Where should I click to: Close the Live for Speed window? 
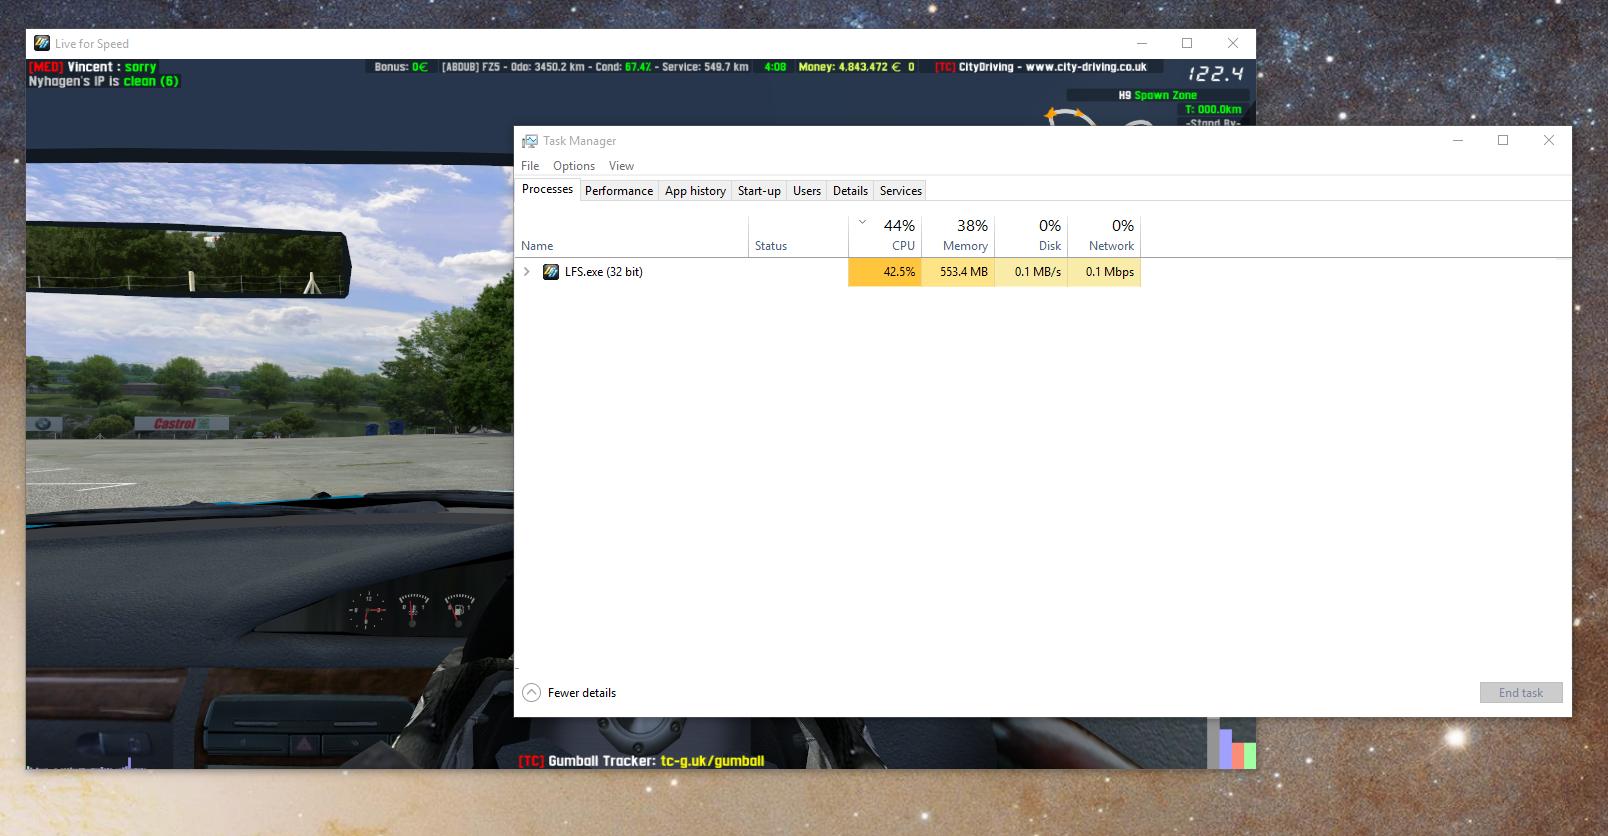(x=1233, y=43)
